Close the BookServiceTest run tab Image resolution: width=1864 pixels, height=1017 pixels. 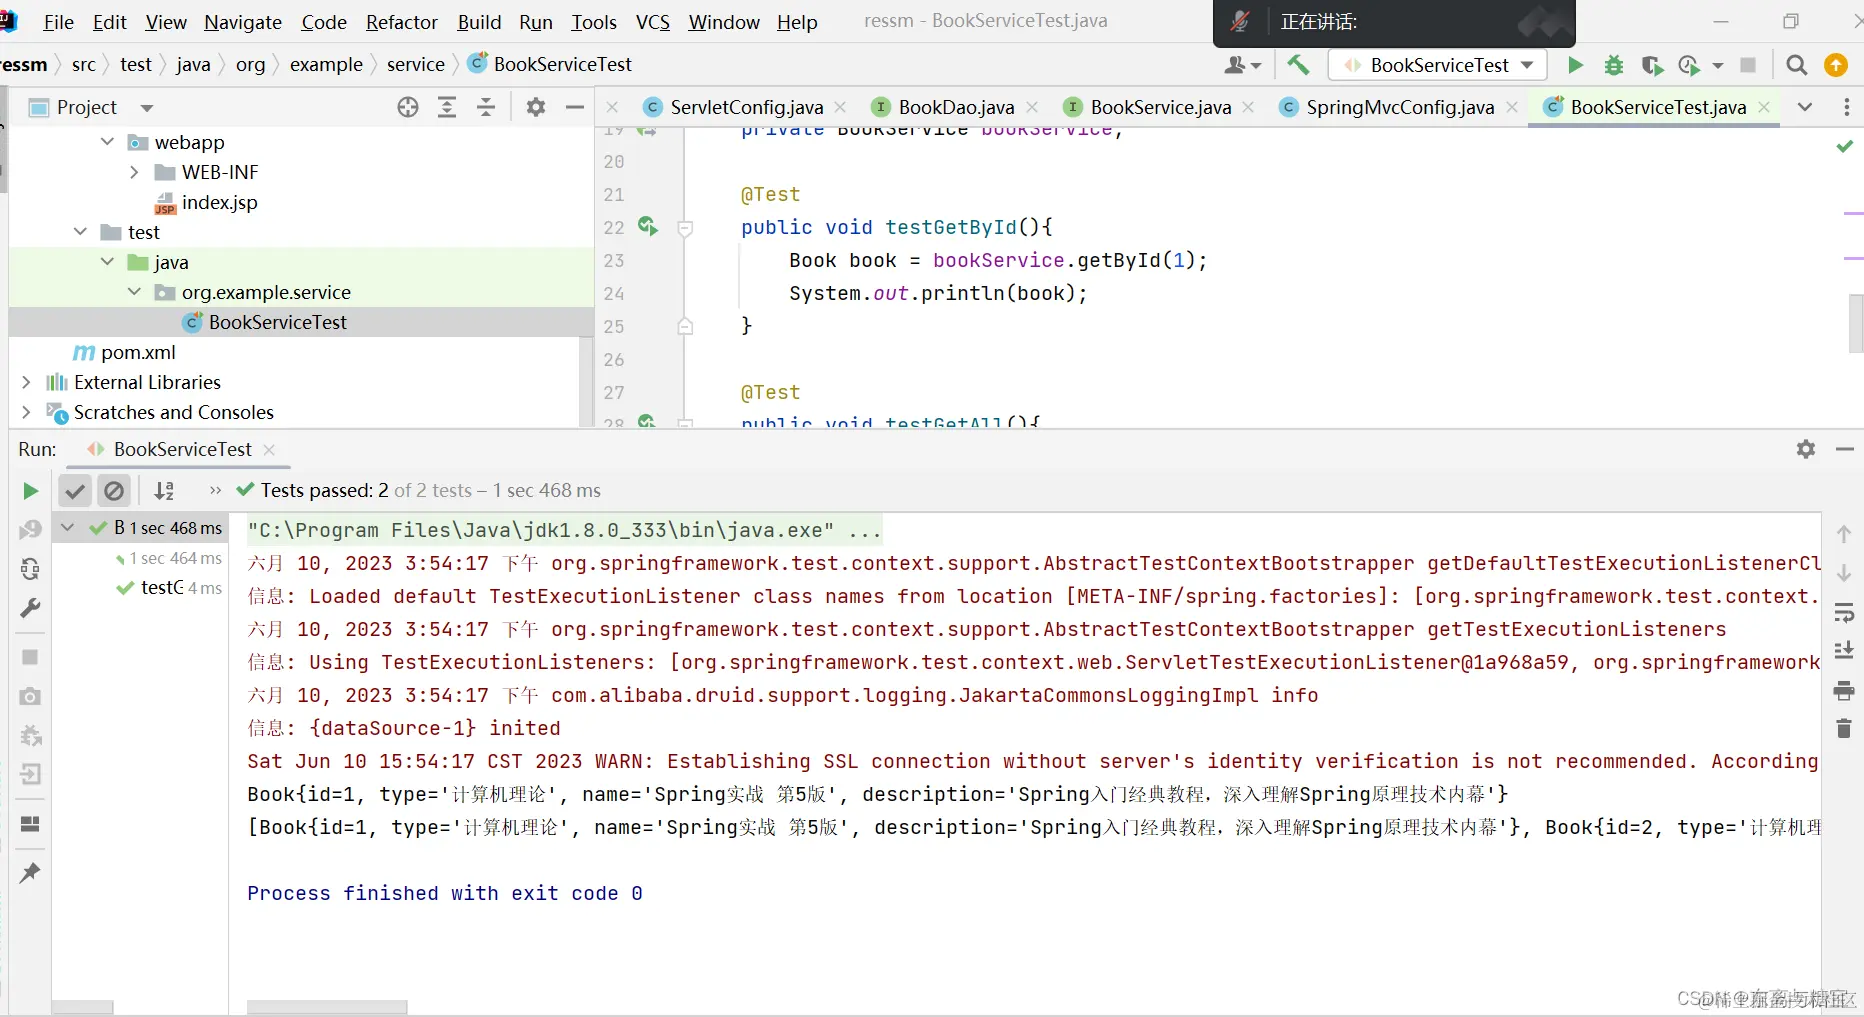coord(269,450)
